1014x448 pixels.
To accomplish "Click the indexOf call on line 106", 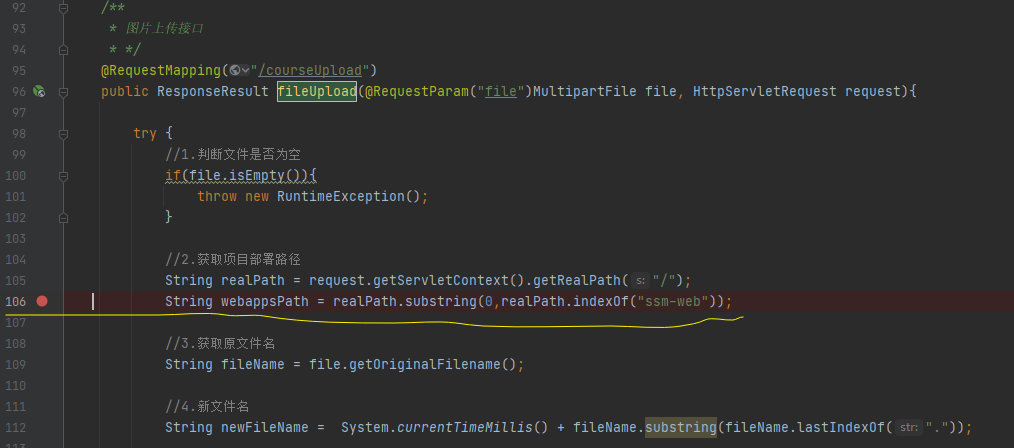I will 601,301.
